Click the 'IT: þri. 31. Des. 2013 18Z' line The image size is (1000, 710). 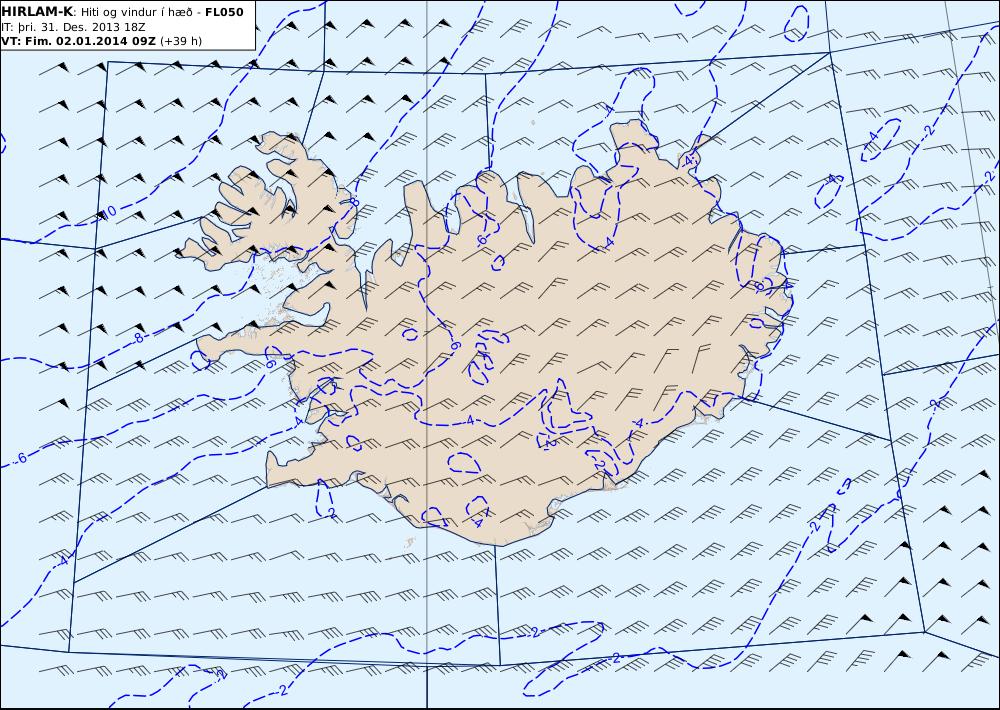(x=75, y=27)
